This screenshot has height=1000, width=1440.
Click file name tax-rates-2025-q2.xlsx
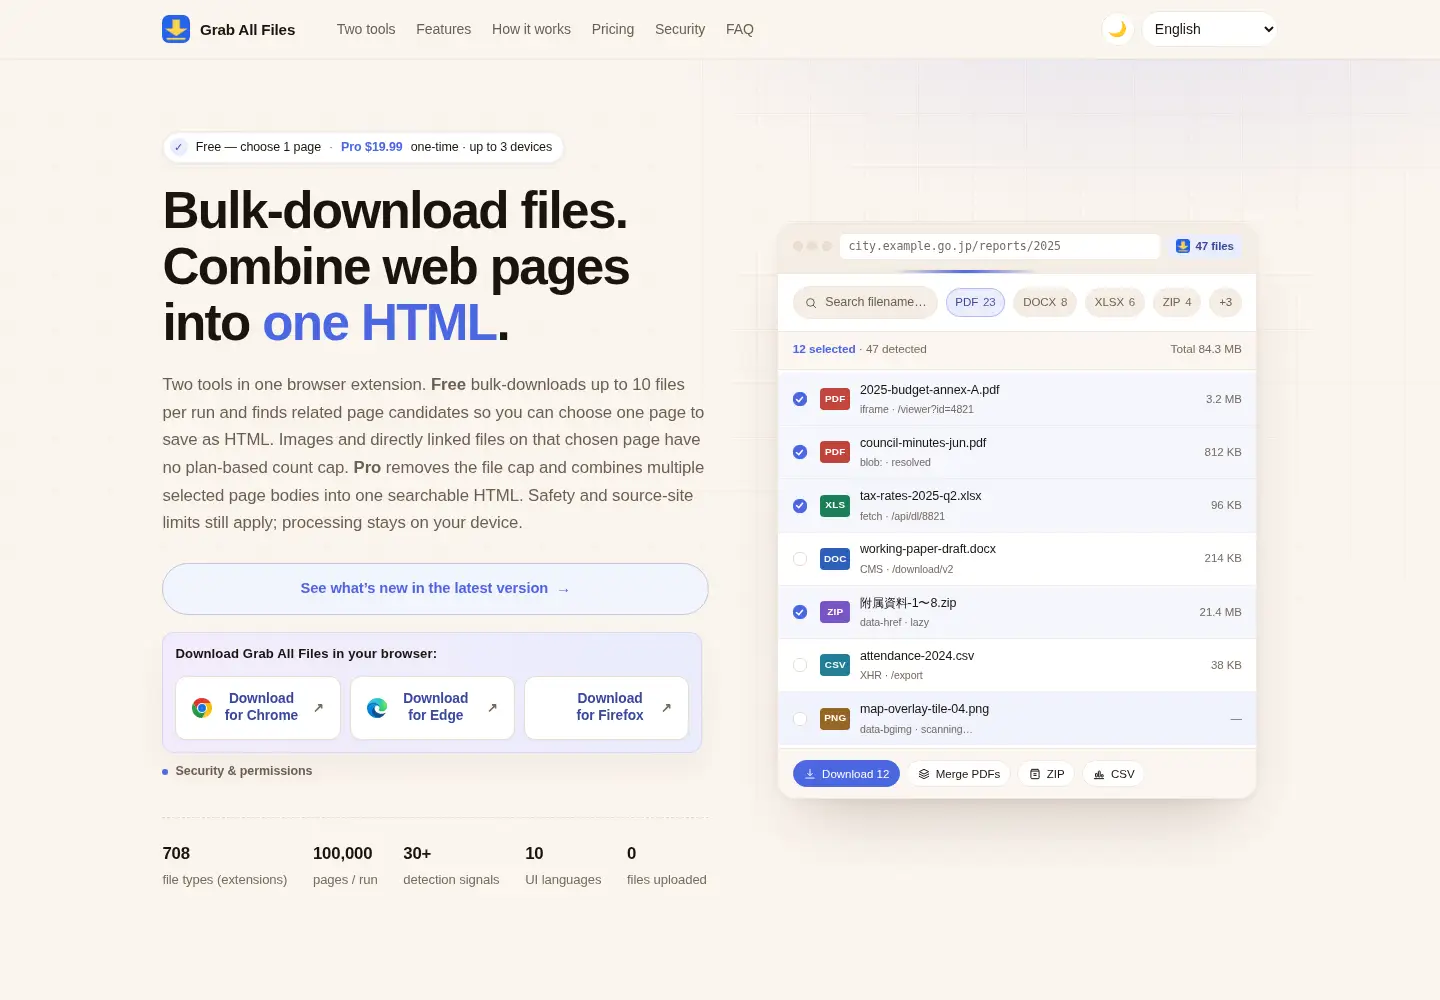click(920, 496)
